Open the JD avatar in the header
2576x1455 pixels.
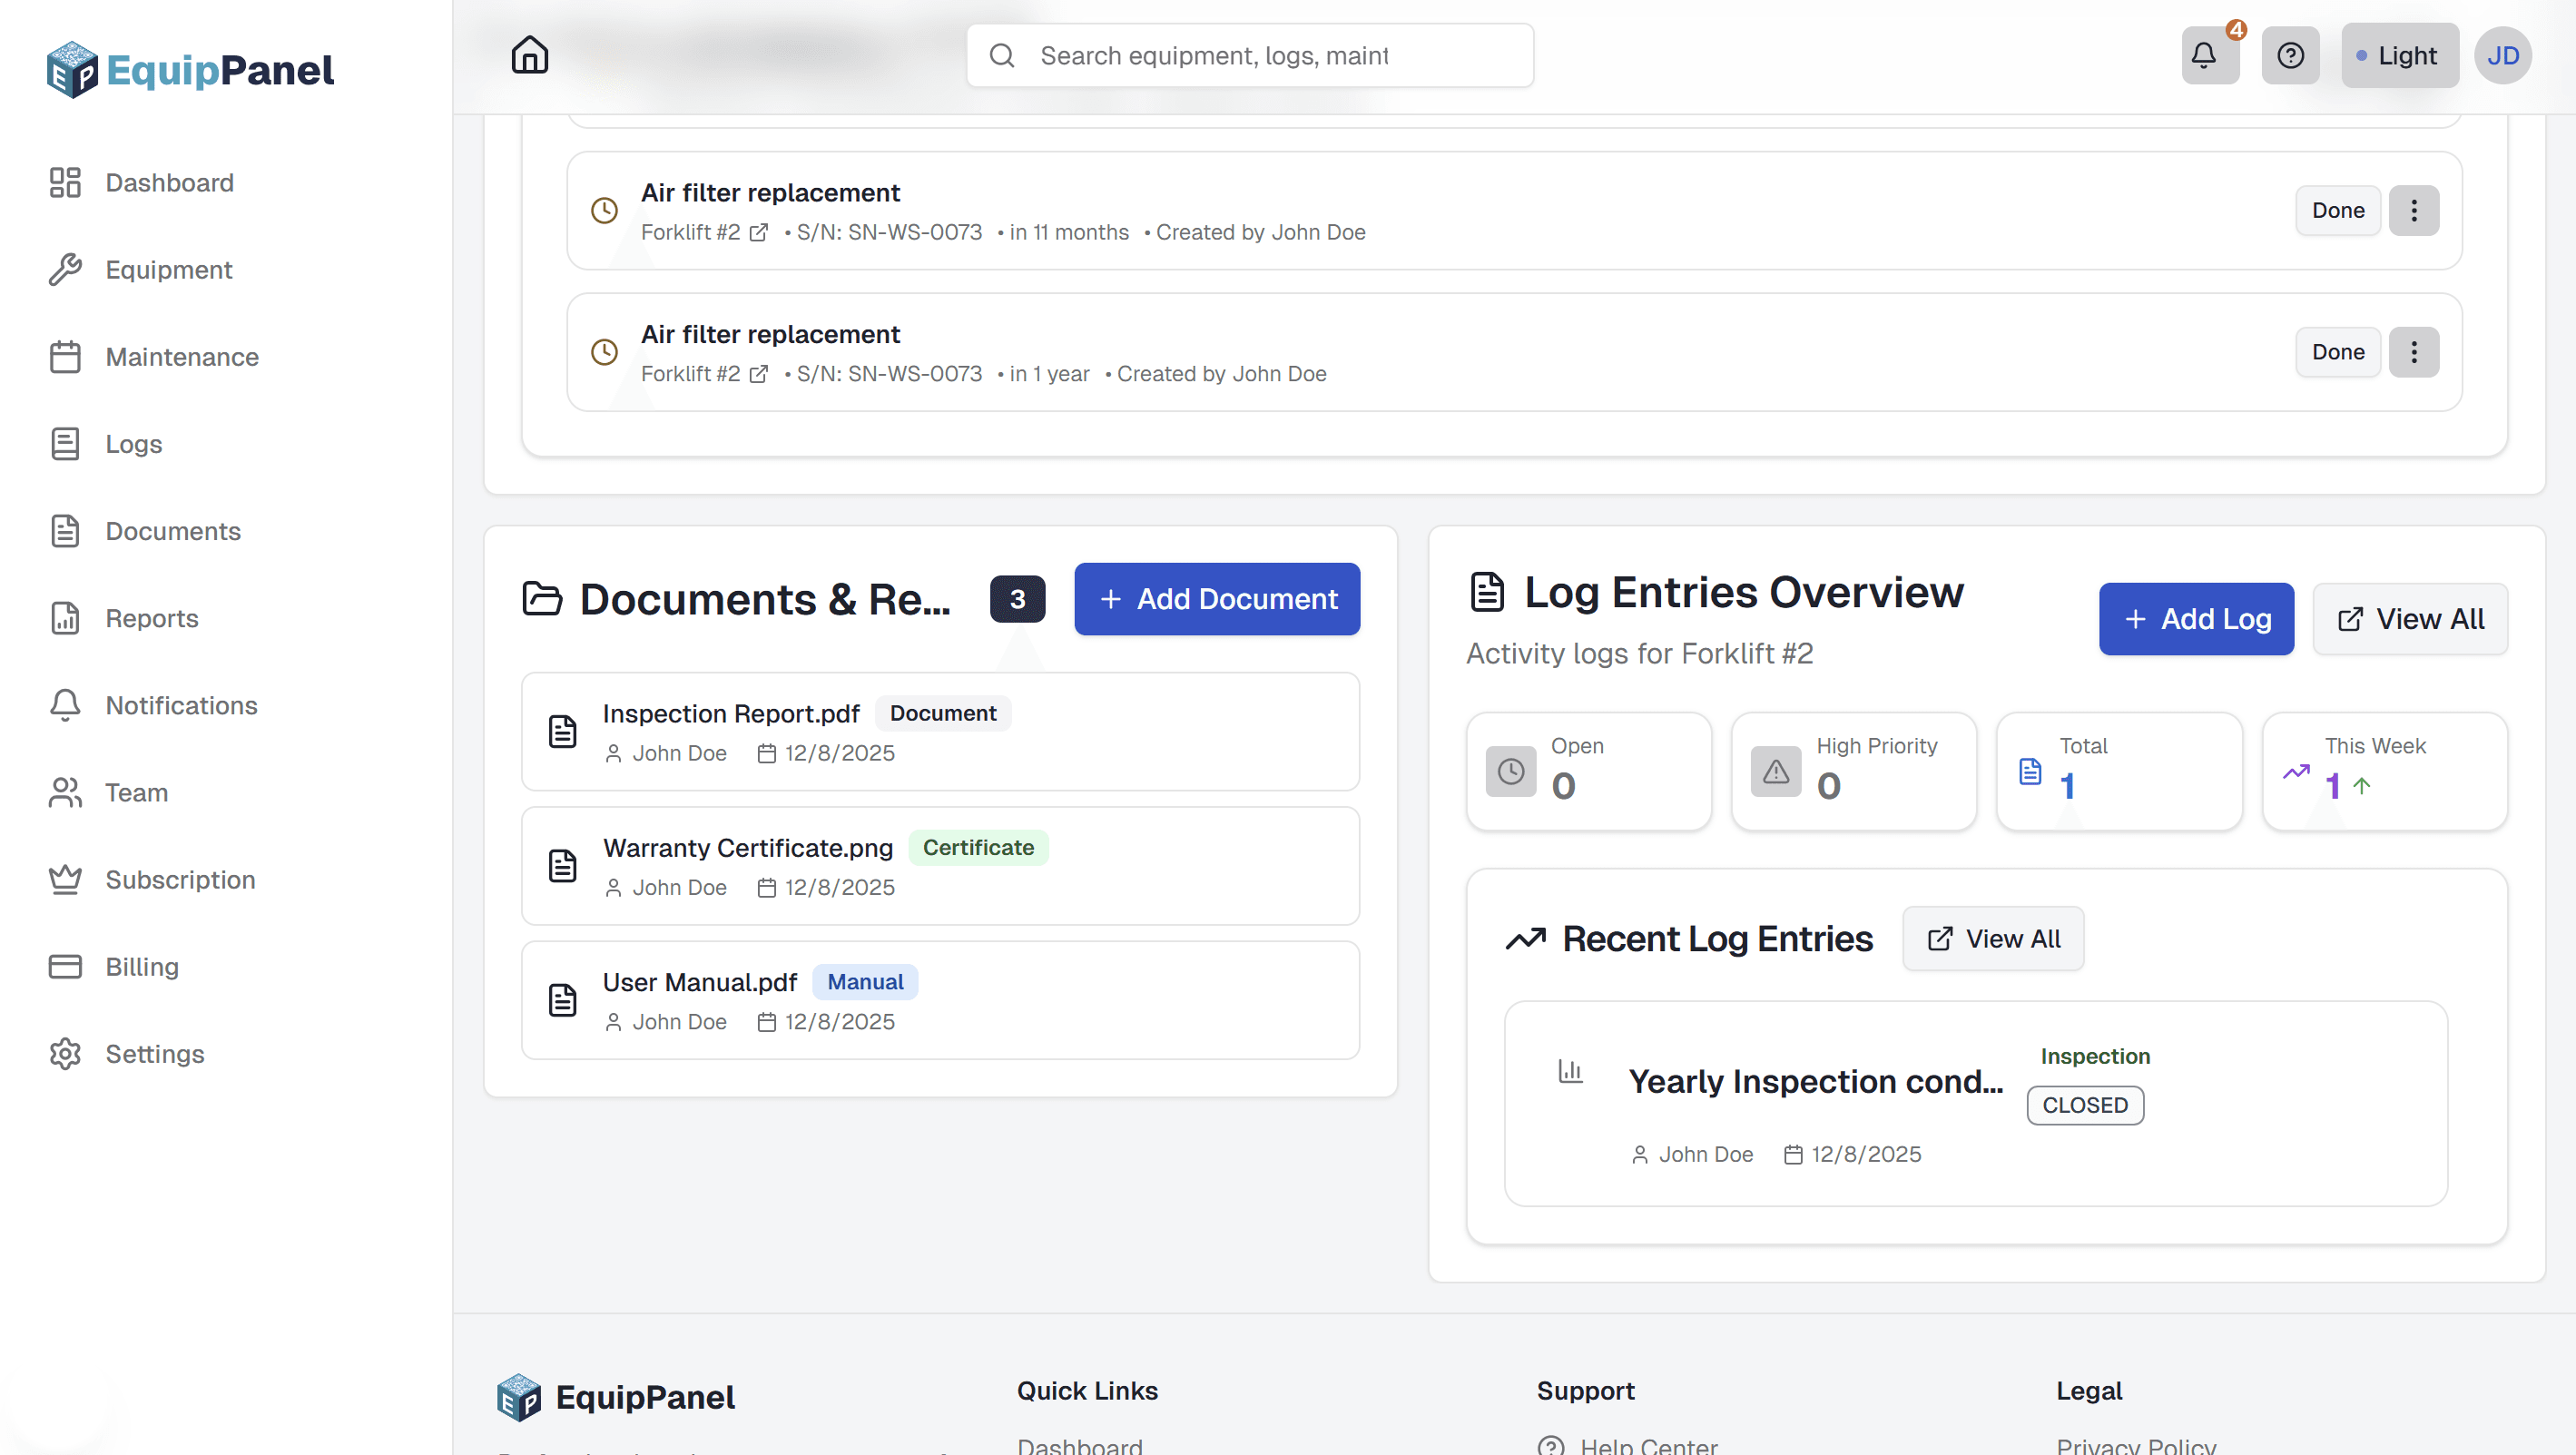coord(2503,55)
